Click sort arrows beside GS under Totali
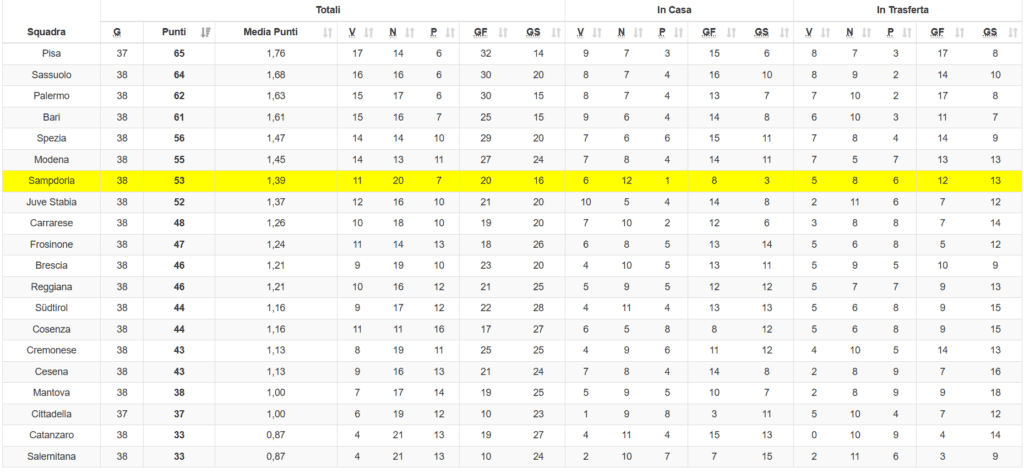The height and width of the screenshot is (473, 1024). coord(551,33)
